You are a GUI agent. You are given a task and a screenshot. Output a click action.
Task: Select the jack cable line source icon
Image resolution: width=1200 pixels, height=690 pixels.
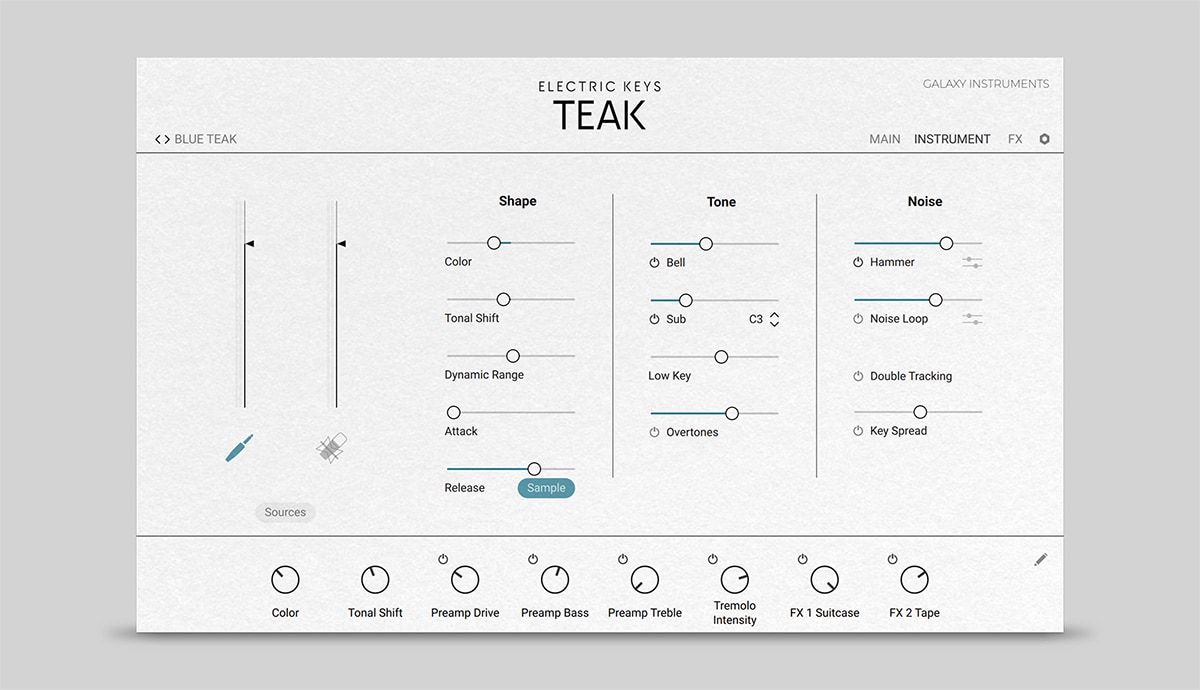(x=240, y=448)
